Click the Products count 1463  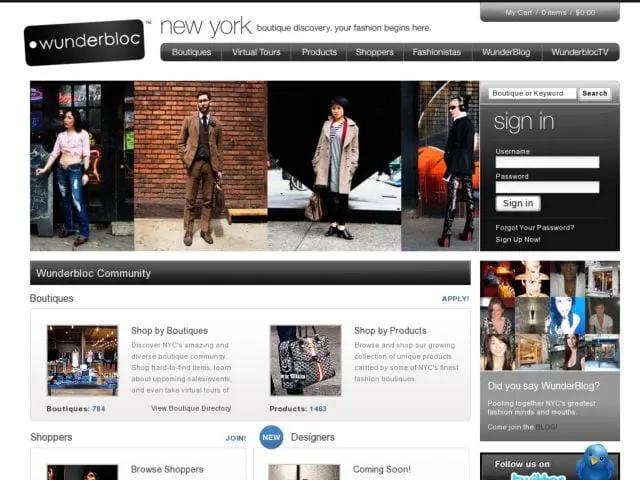click(318, 409)
